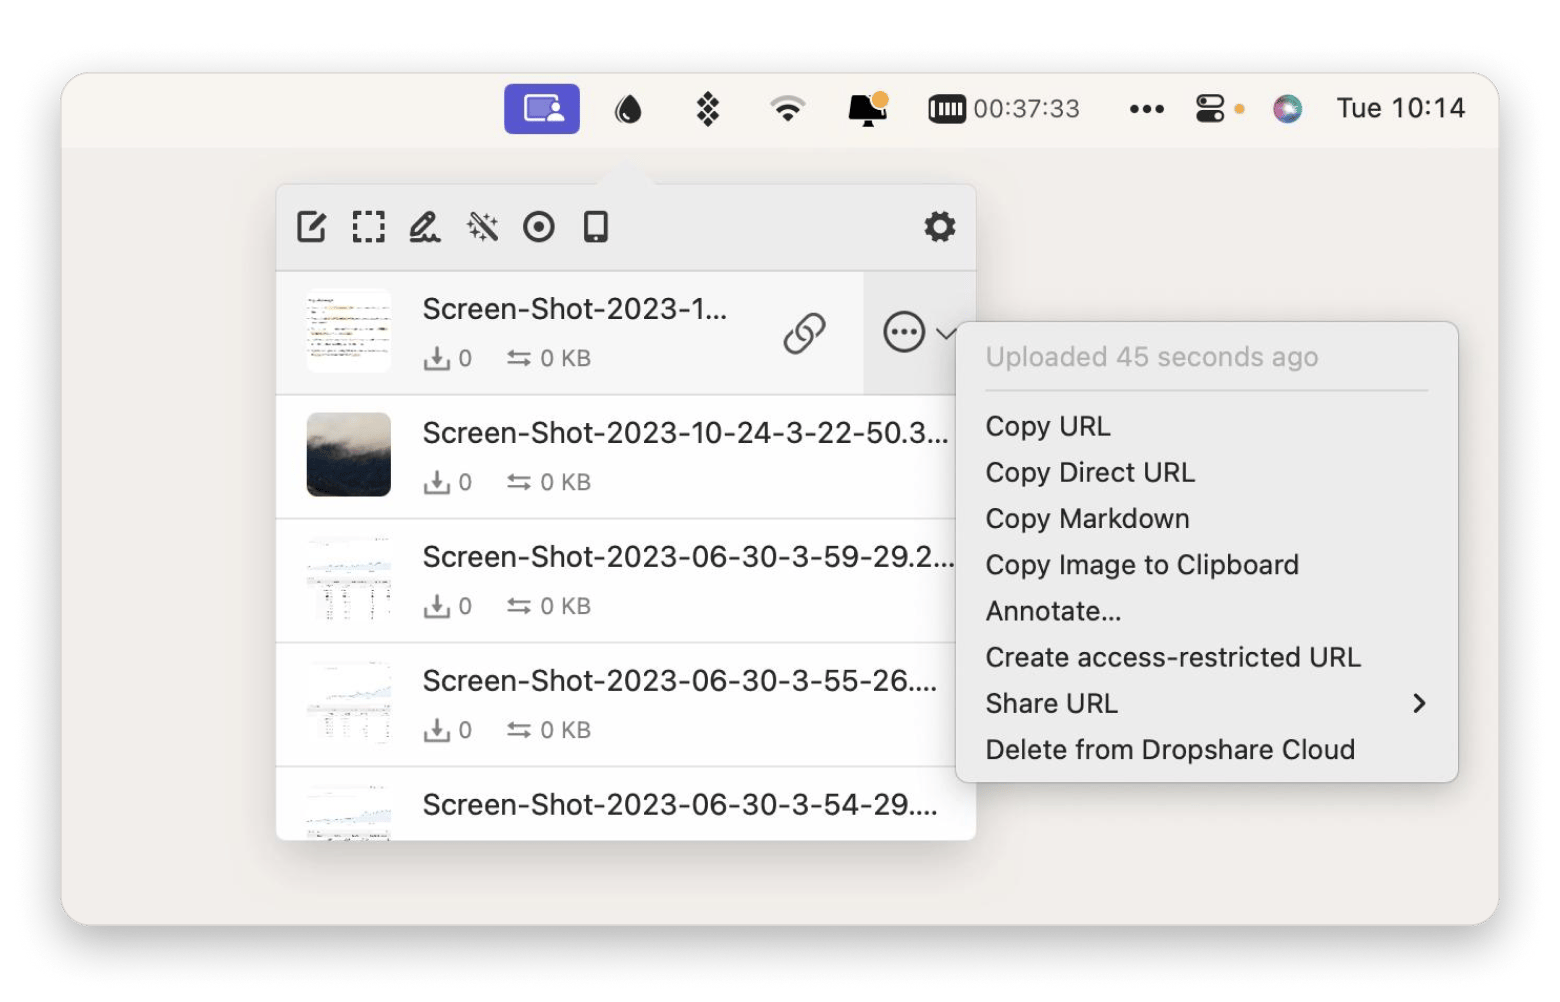Screen dimensions: 1560x1002
Task: Click download count under Screen-Shot-2023-06-30-3-59-29.2...
Action: pyautogui.click(x=447, y=606)
